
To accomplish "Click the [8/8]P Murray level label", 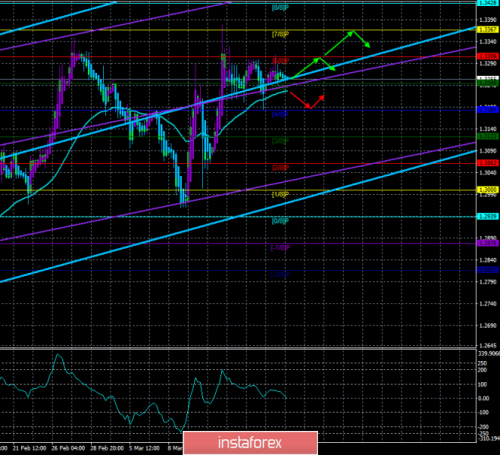I will (x=280, y=8).
